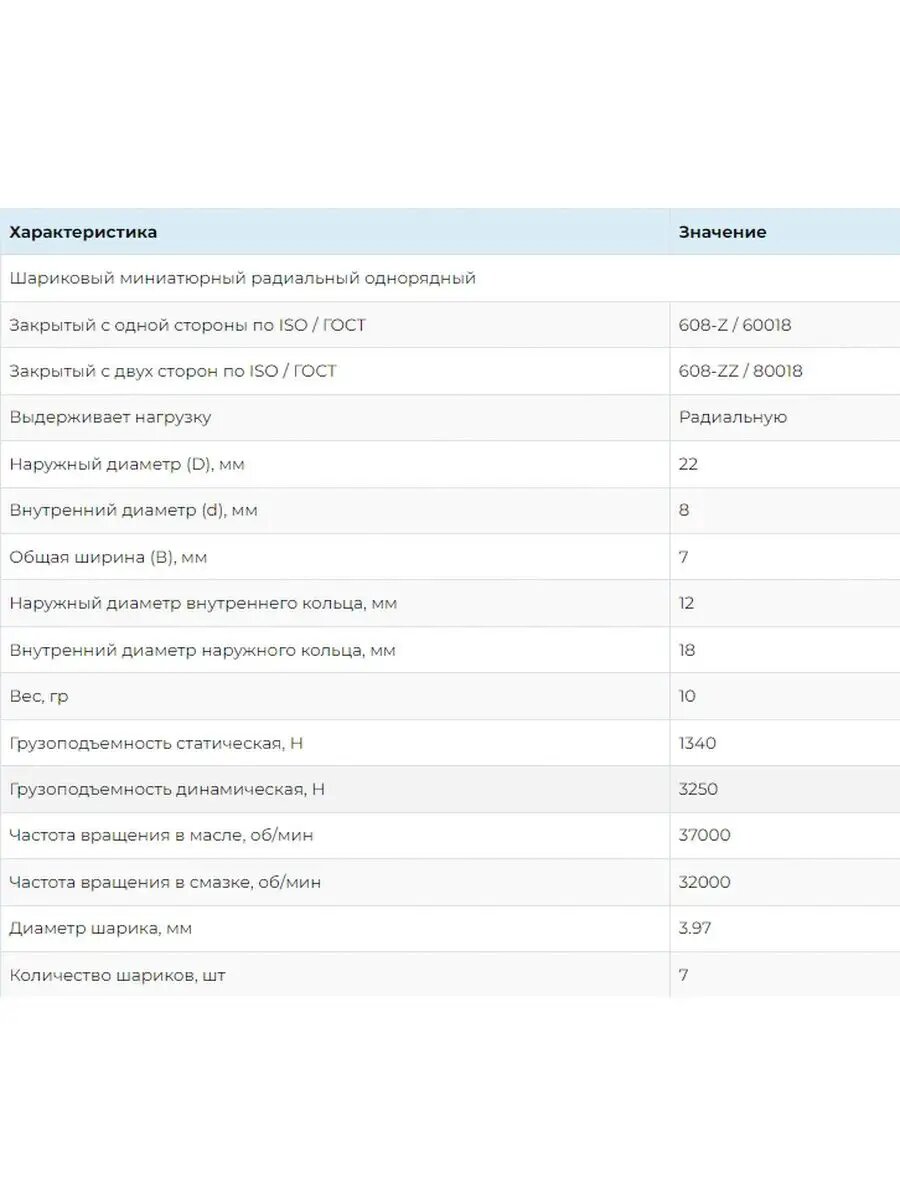Click the 37000 rotation speed value
This screenshot has width=900, height=1200.
coord(705,835)
